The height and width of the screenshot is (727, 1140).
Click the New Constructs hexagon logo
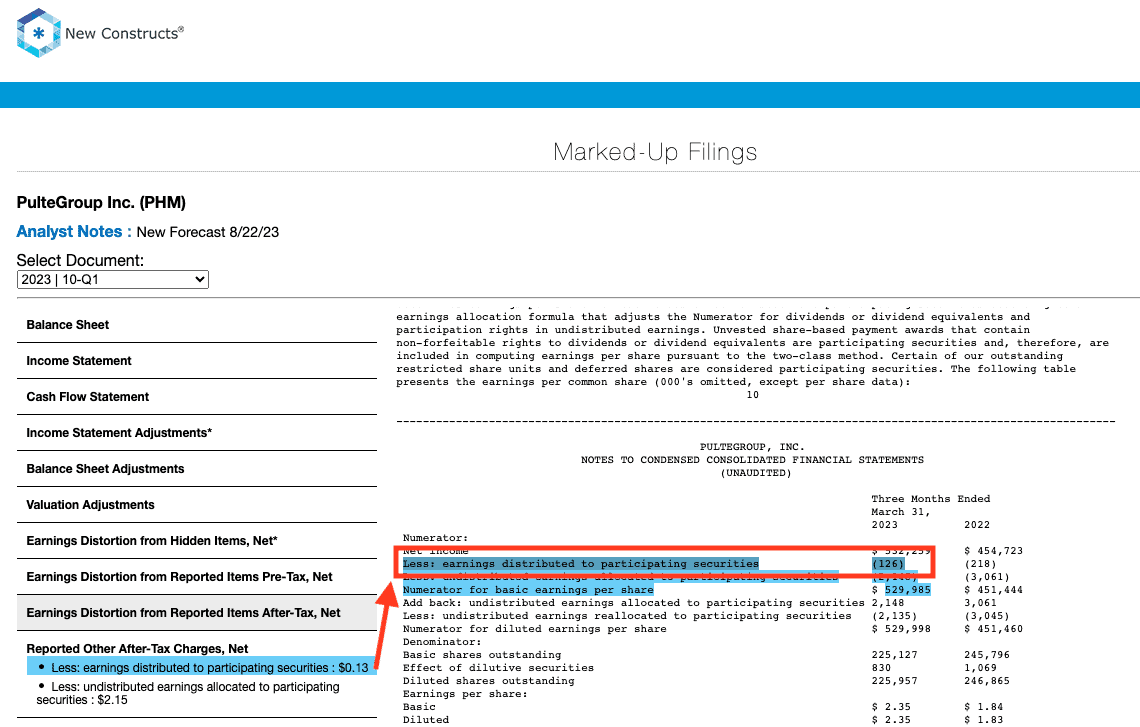click(x=39, y=33)
